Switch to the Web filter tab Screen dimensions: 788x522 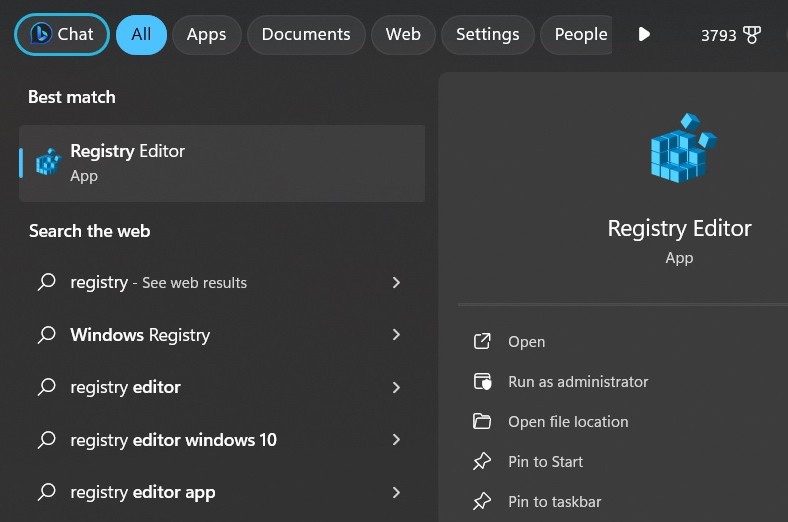coord(403,34)
